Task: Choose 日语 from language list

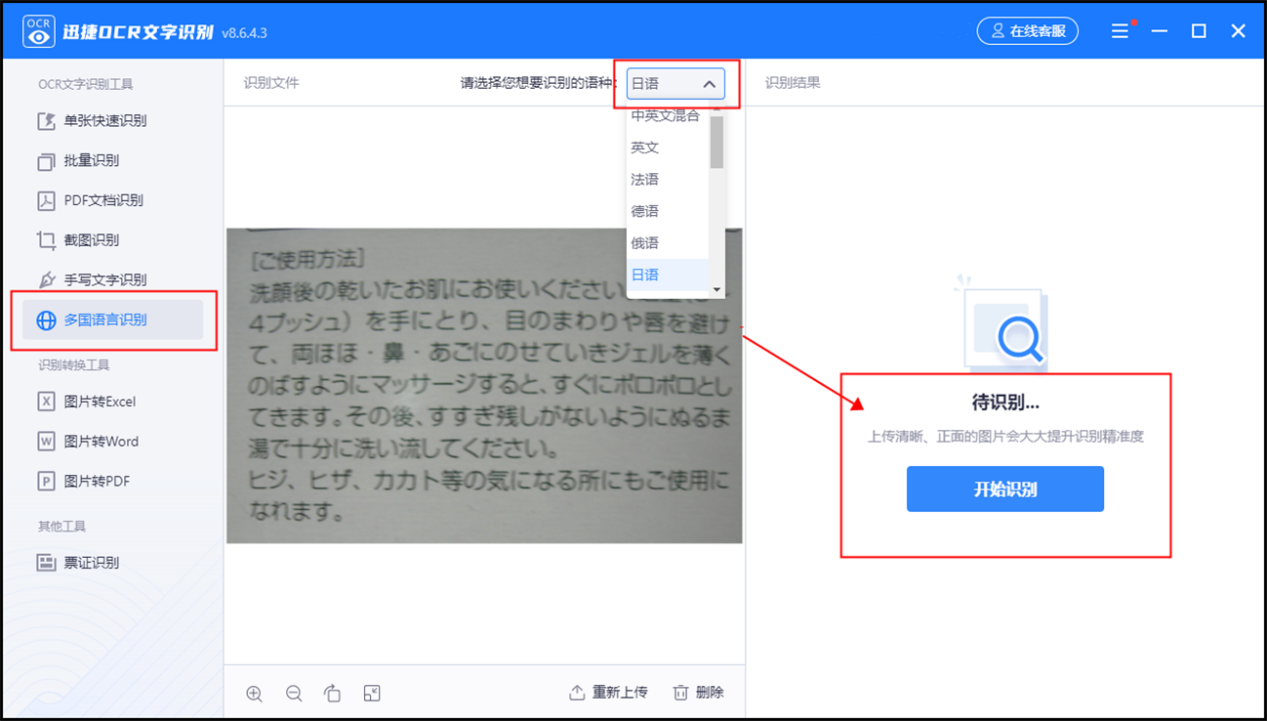Action: point(667,275)
